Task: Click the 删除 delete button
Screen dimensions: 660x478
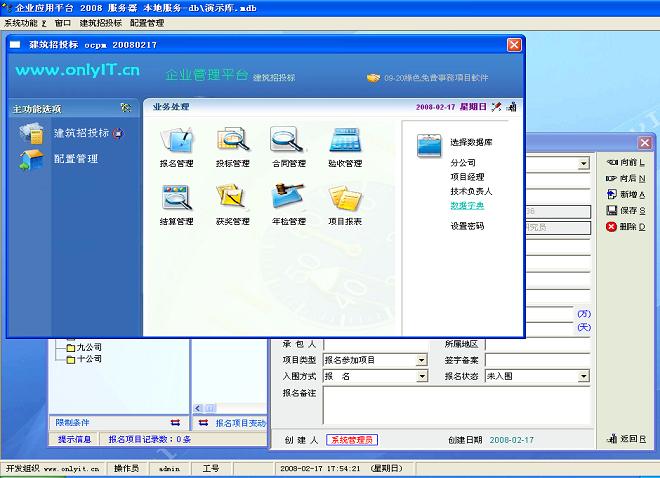Action: point(626,227)
